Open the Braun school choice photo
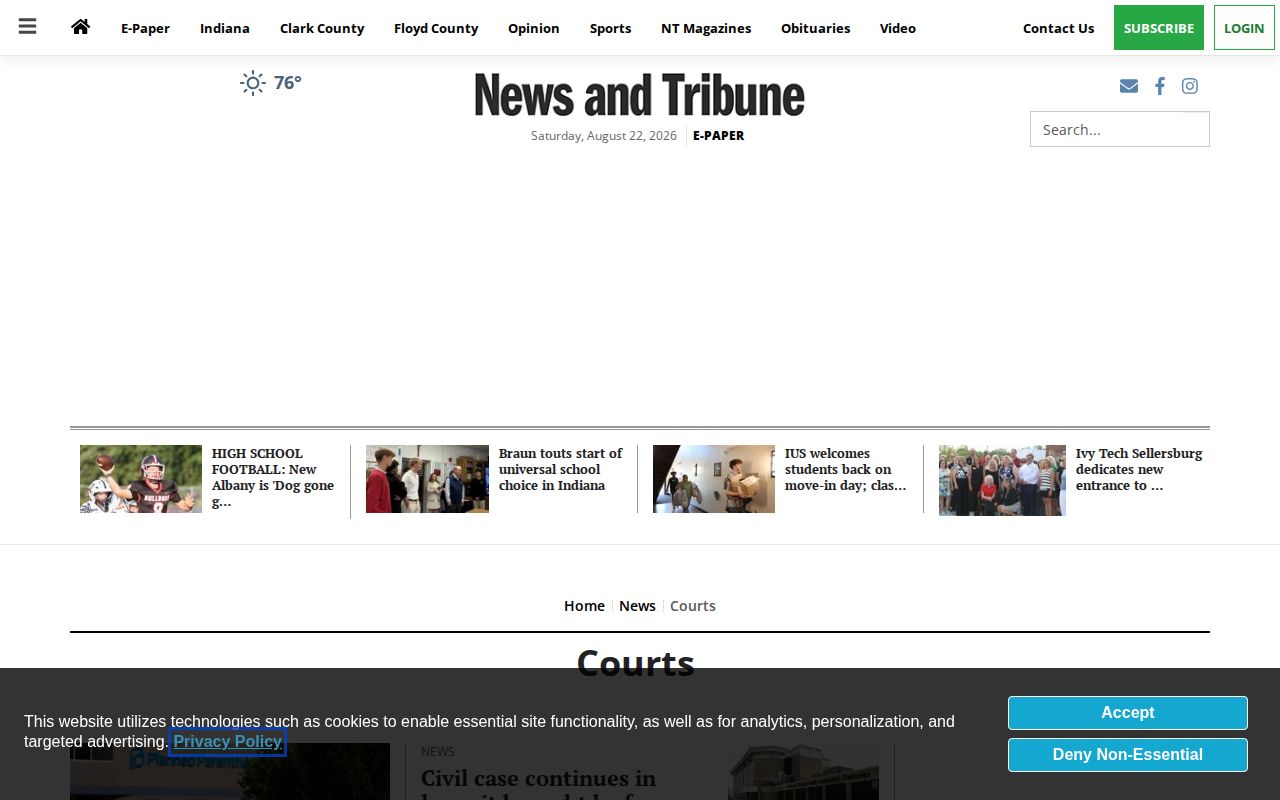The width and height of the screenshot is (1280, 800). [x=427, y=479]
